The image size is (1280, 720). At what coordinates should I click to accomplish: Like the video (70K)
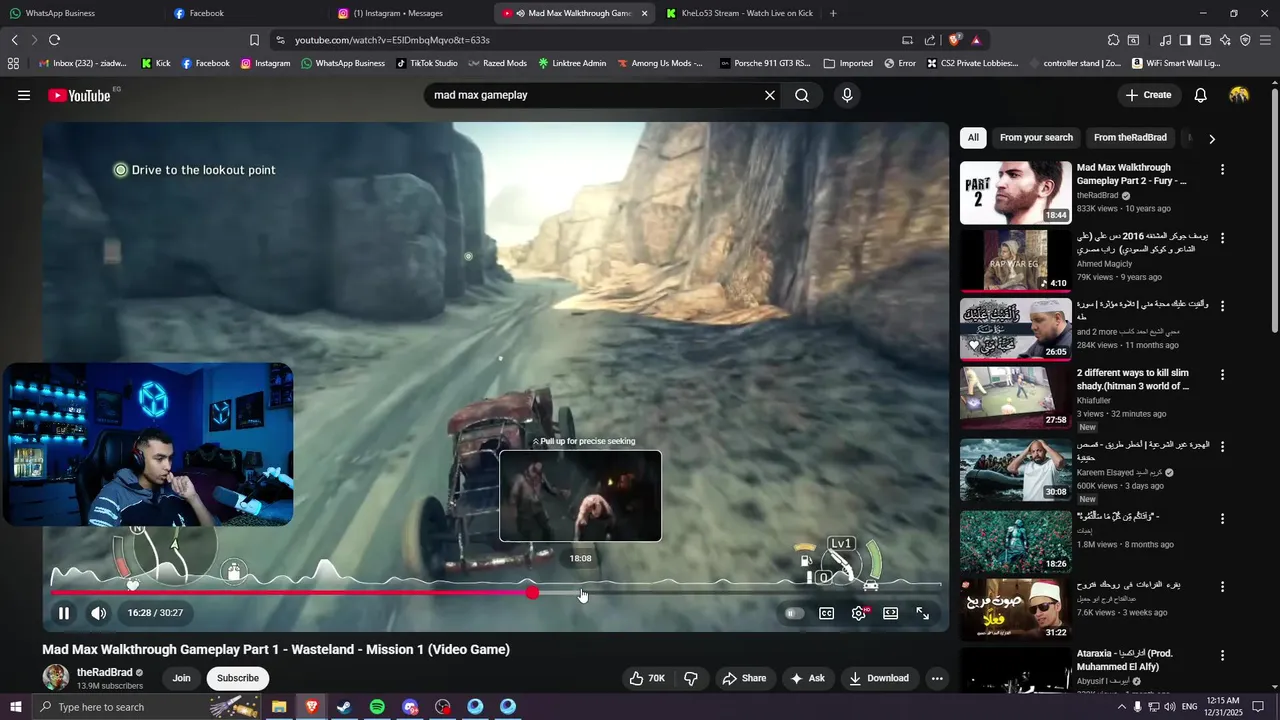(647, 678)
